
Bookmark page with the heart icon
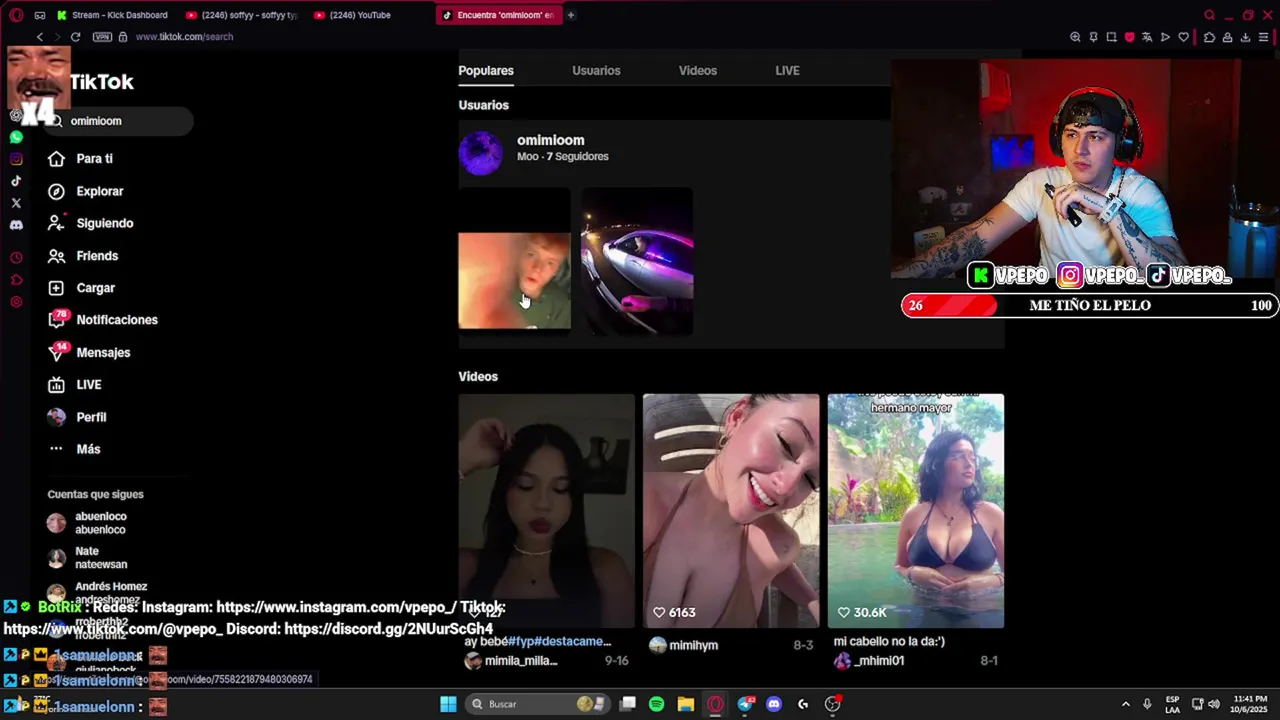coord(1183,37)
